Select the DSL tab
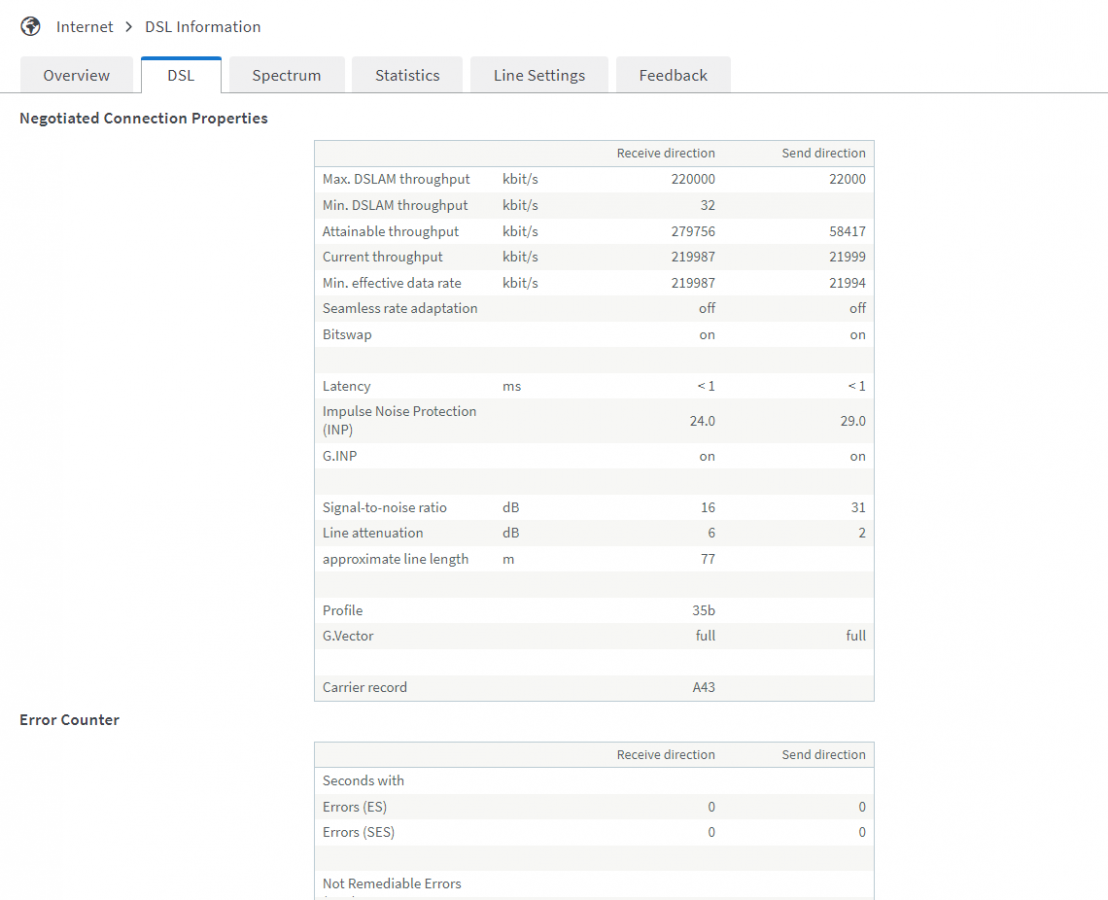Viewport: 1108px width, 900px height. (181, 75)
